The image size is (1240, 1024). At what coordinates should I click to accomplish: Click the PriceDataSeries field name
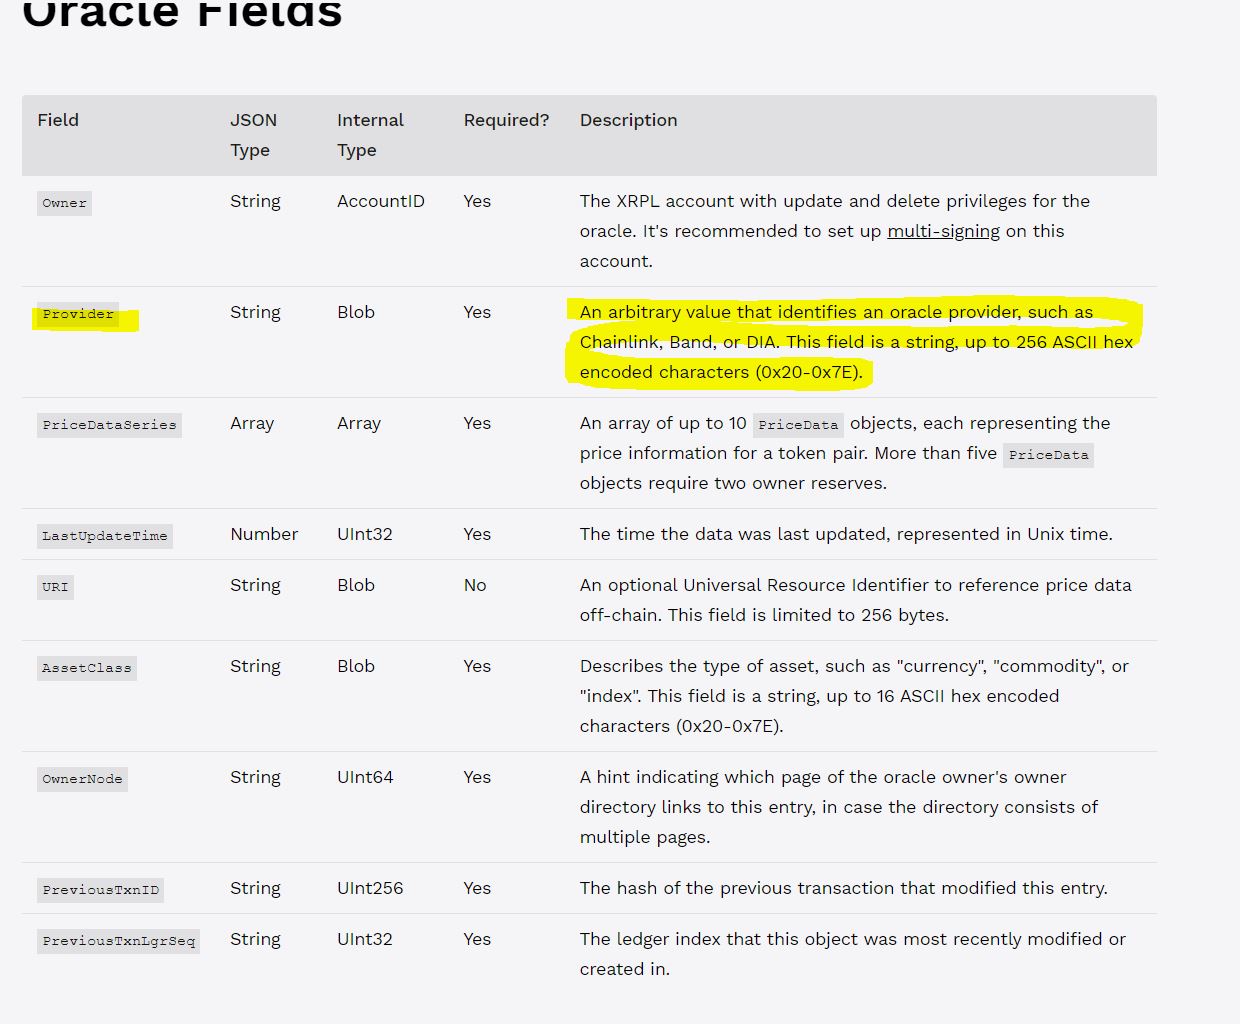[x=109, y=425]
